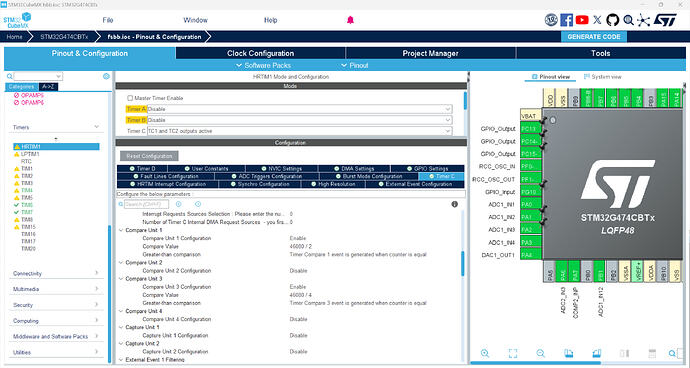Open the Burst Mode Configuration tab
The image size is (690, 368).
click(369, 176)
